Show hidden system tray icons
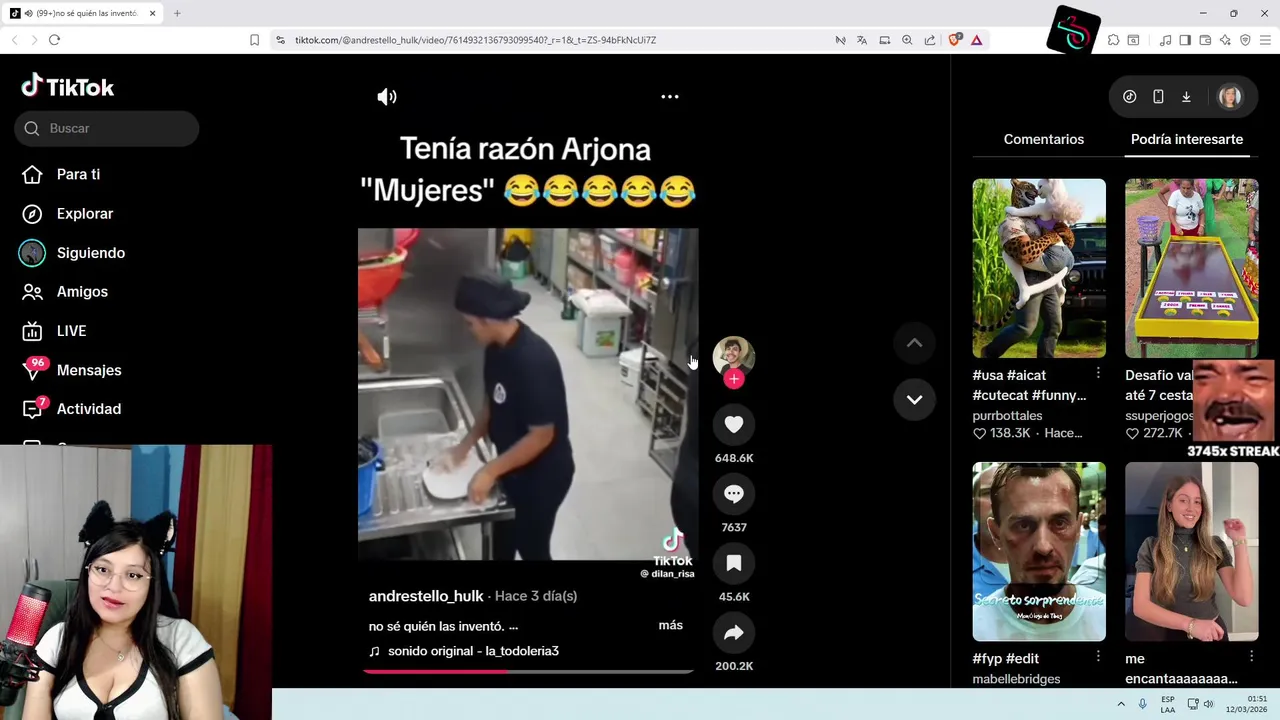Viewport: 1280px width, 720px height. point(1121,704)
